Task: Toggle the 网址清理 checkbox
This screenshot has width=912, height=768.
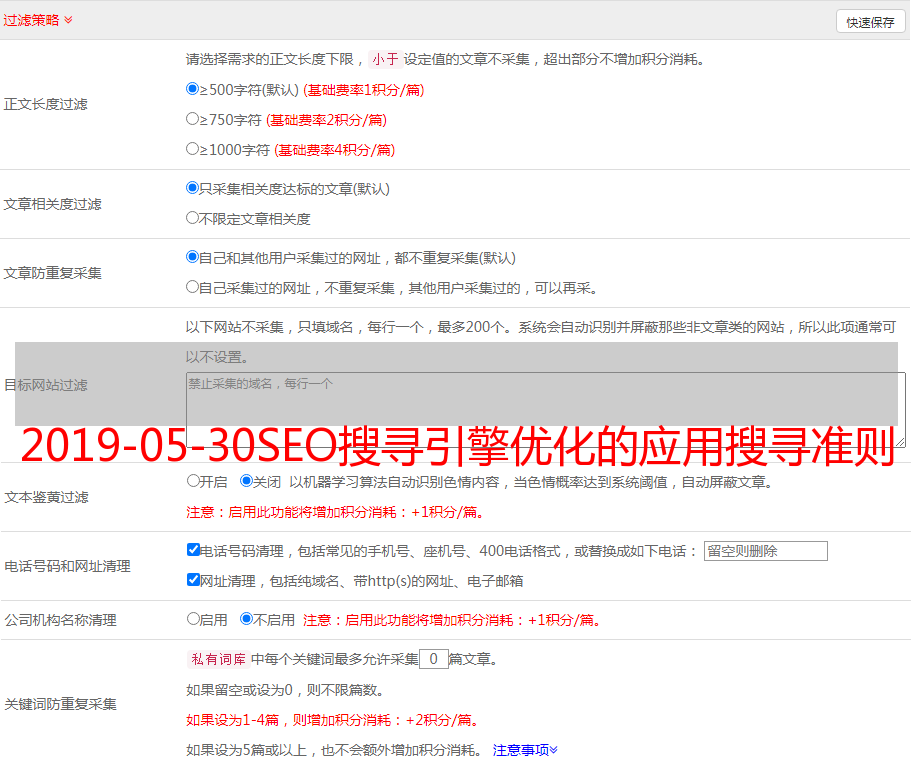Action: 194,580
